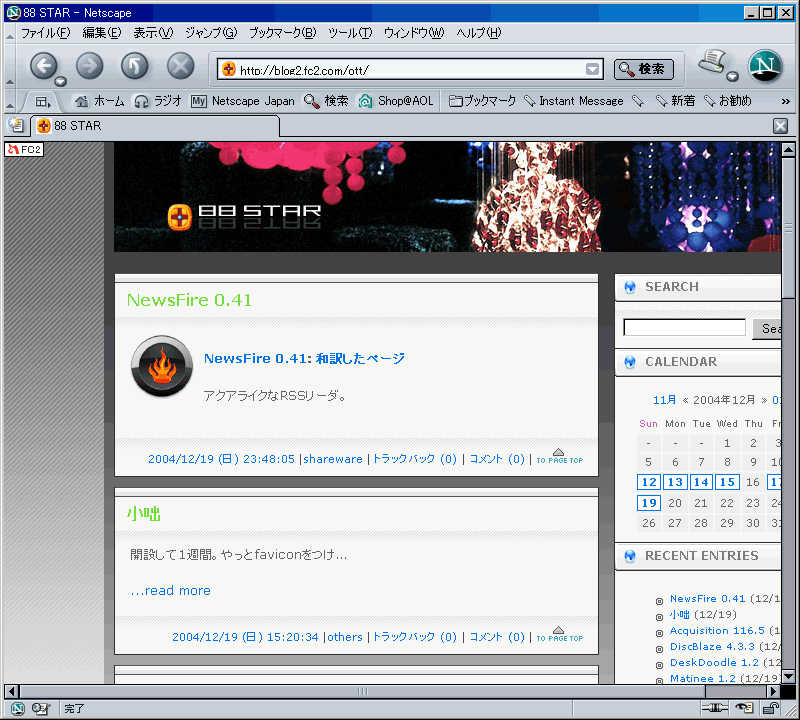
Task: Click the vertical scrollbar down arrow
Action: click(x=788, y=677)
